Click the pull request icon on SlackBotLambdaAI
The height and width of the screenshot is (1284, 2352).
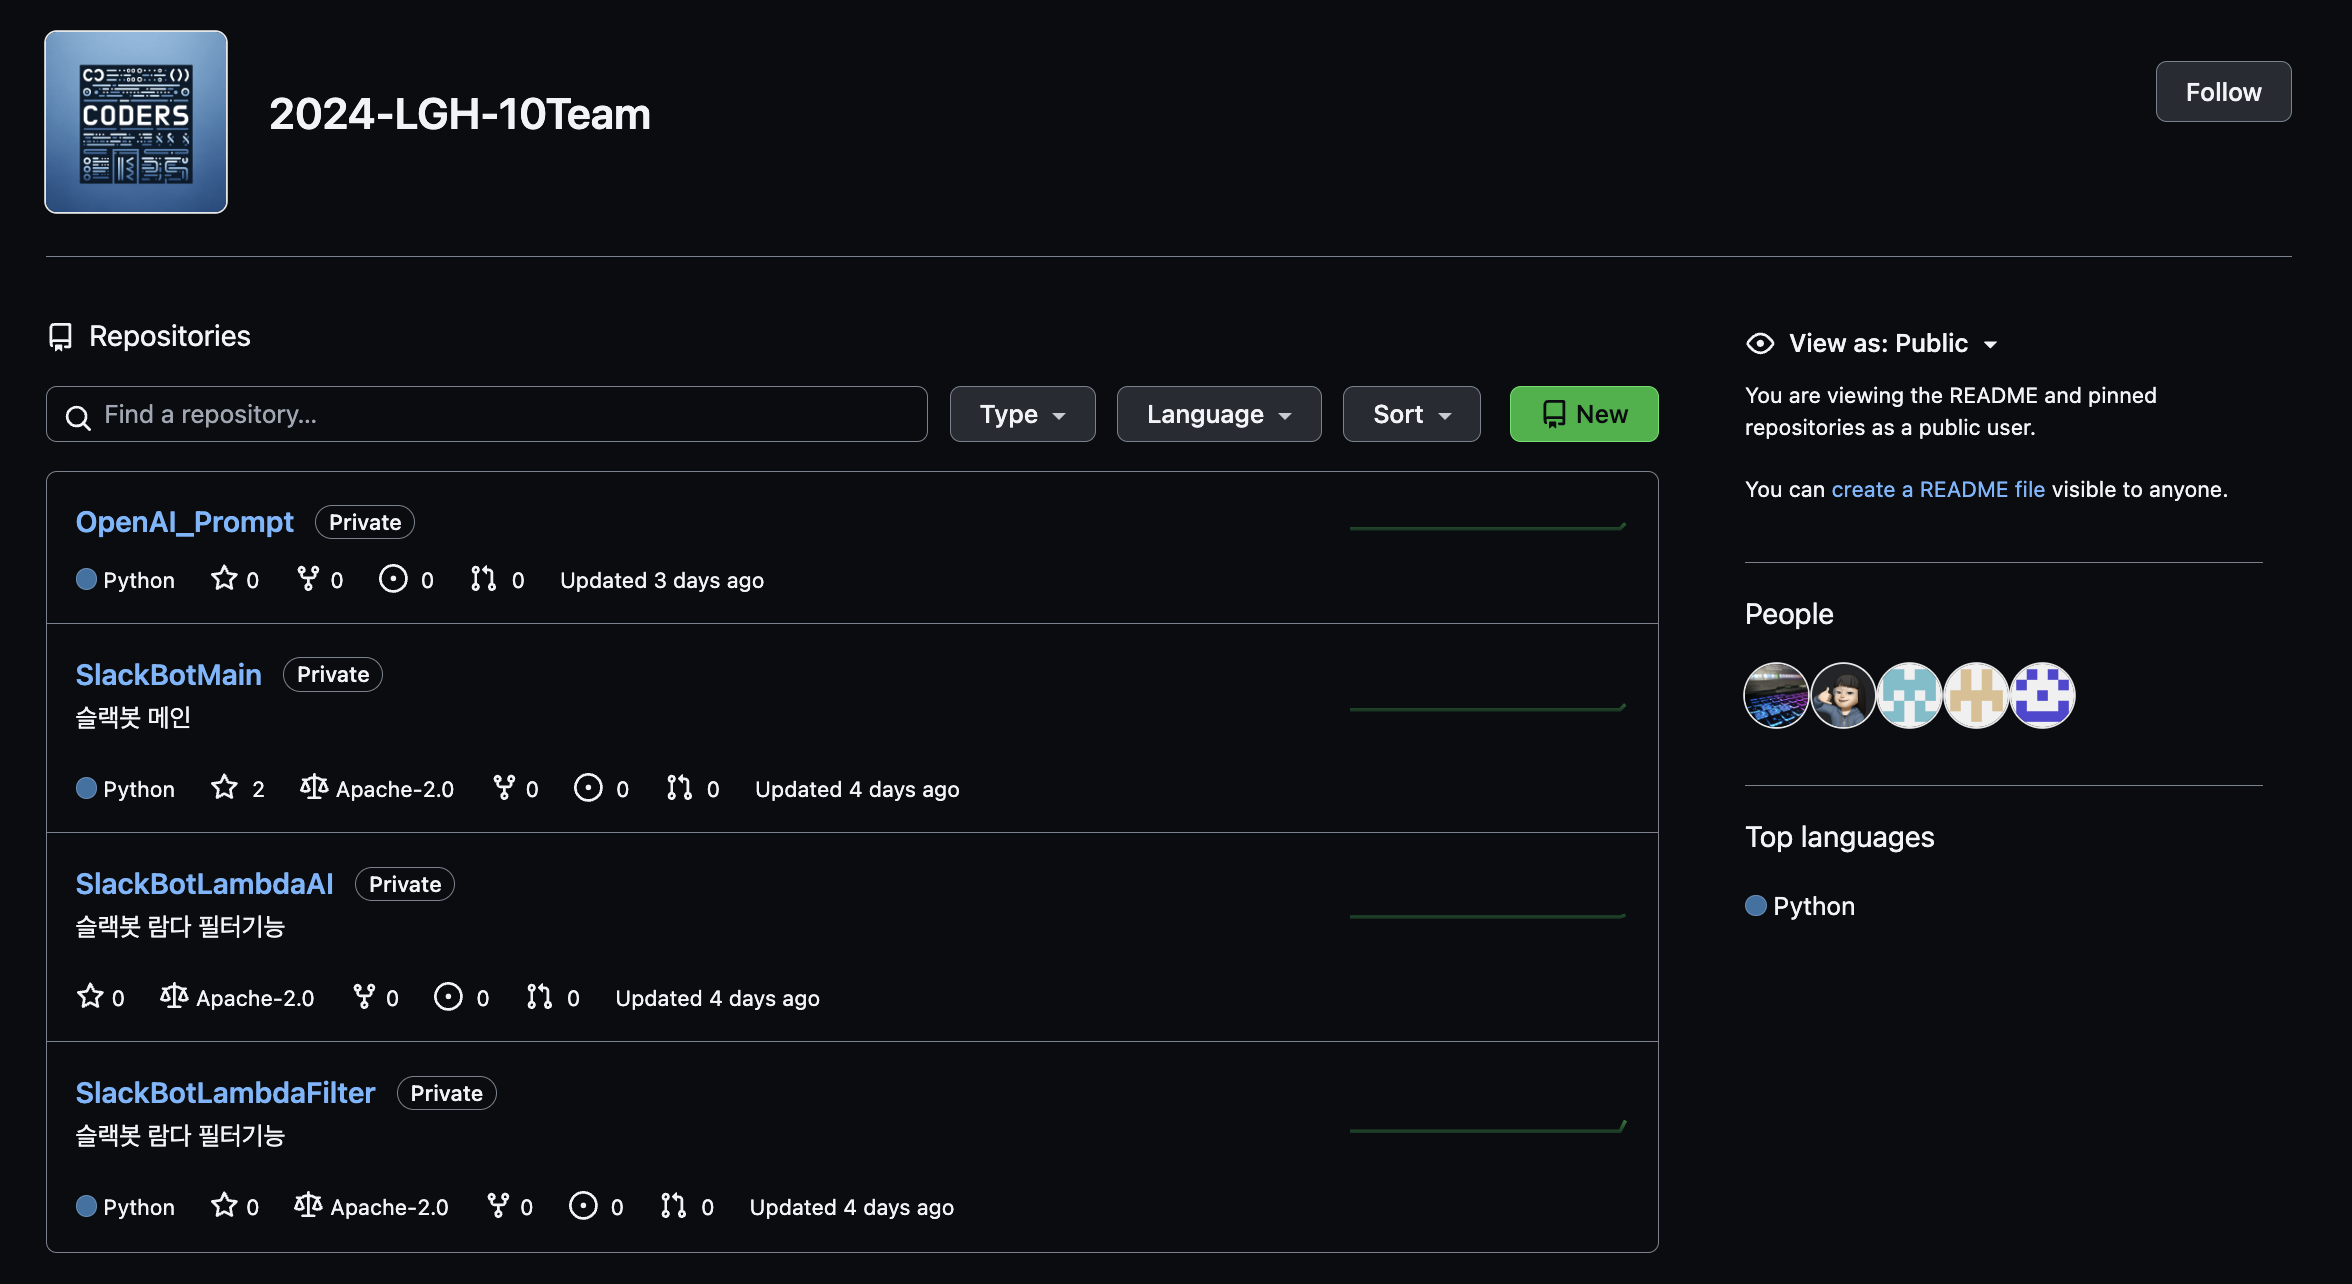click(539, 997)
